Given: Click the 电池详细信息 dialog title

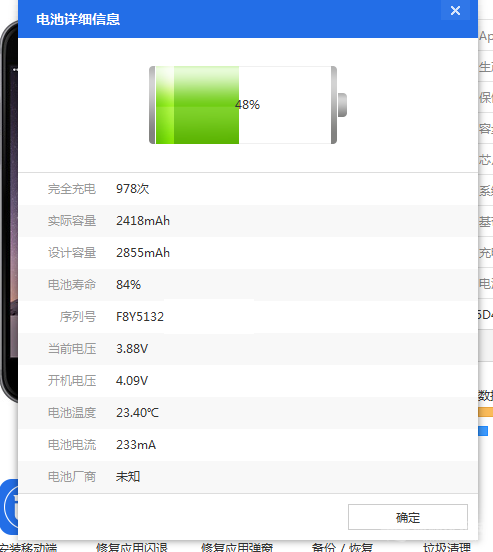Looking at the screenshot, I should click(x=78, y=19).
